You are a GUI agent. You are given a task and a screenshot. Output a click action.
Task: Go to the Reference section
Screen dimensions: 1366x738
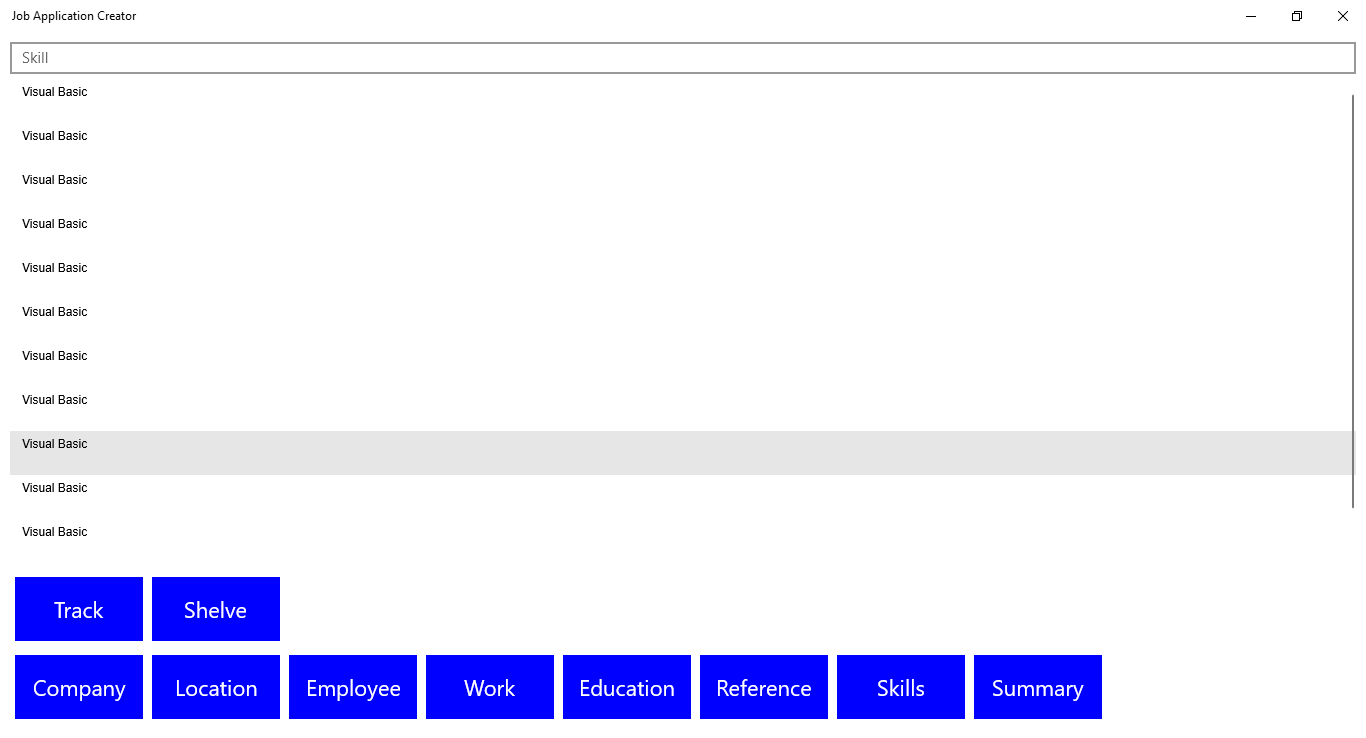point(764,687)
